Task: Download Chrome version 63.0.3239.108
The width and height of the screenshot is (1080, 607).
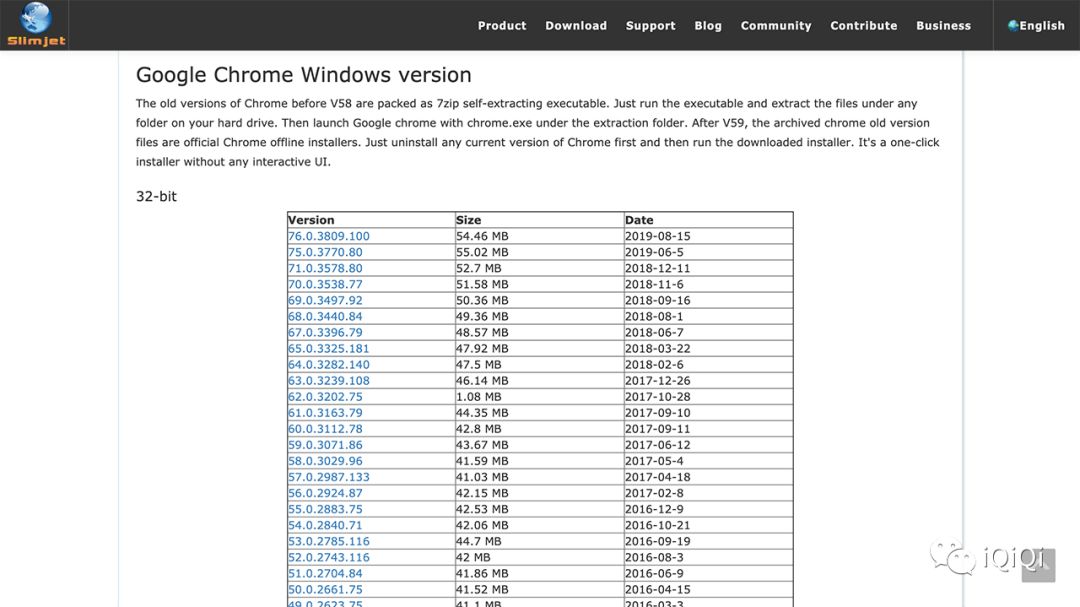Action: (329, 381)
